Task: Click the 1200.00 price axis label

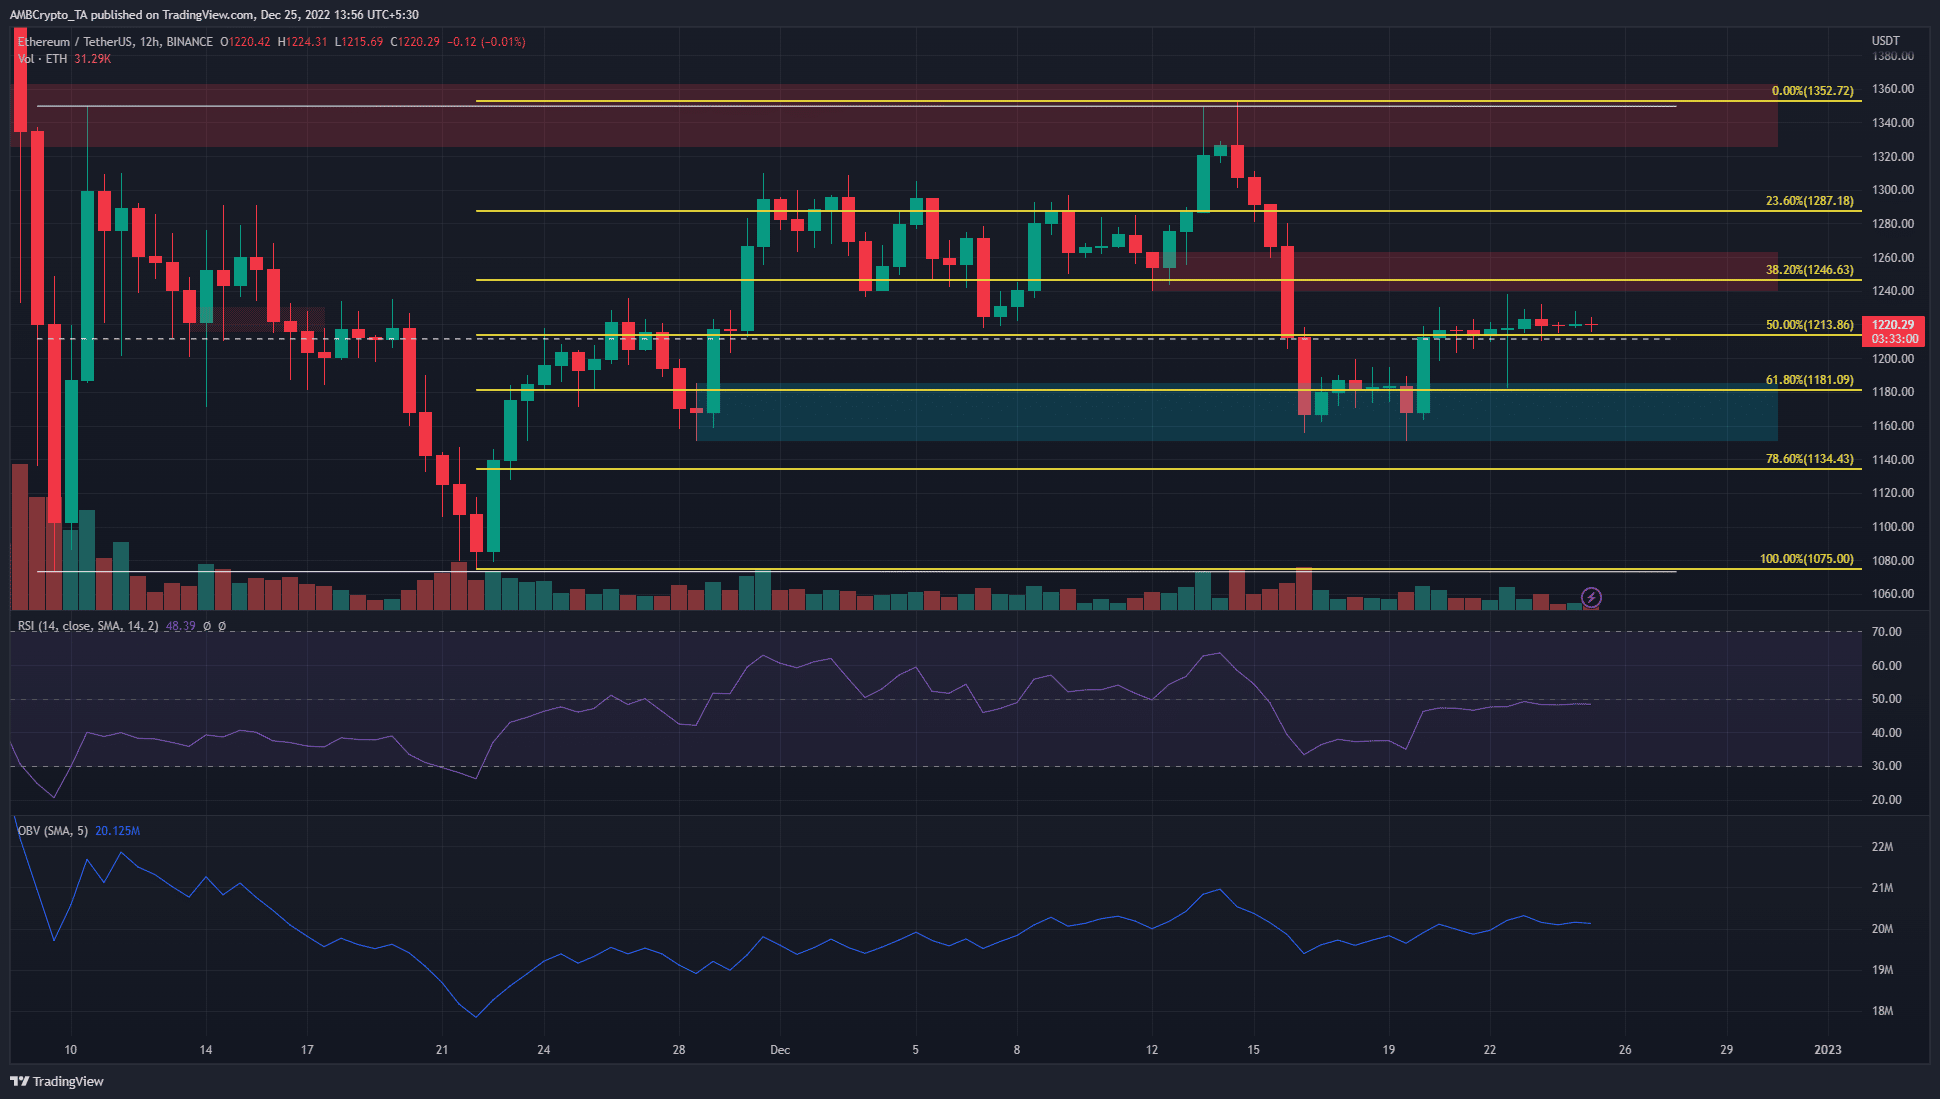Action: (x=1893, y=359)
